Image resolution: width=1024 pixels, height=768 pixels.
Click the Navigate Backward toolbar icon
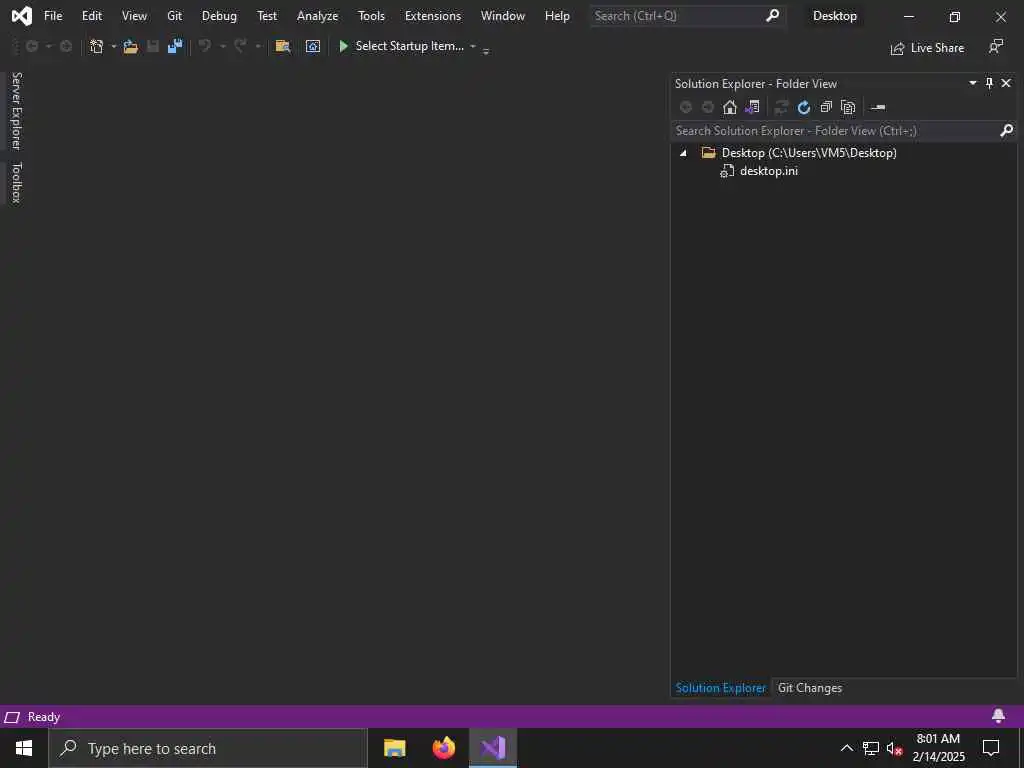[31, 46]
